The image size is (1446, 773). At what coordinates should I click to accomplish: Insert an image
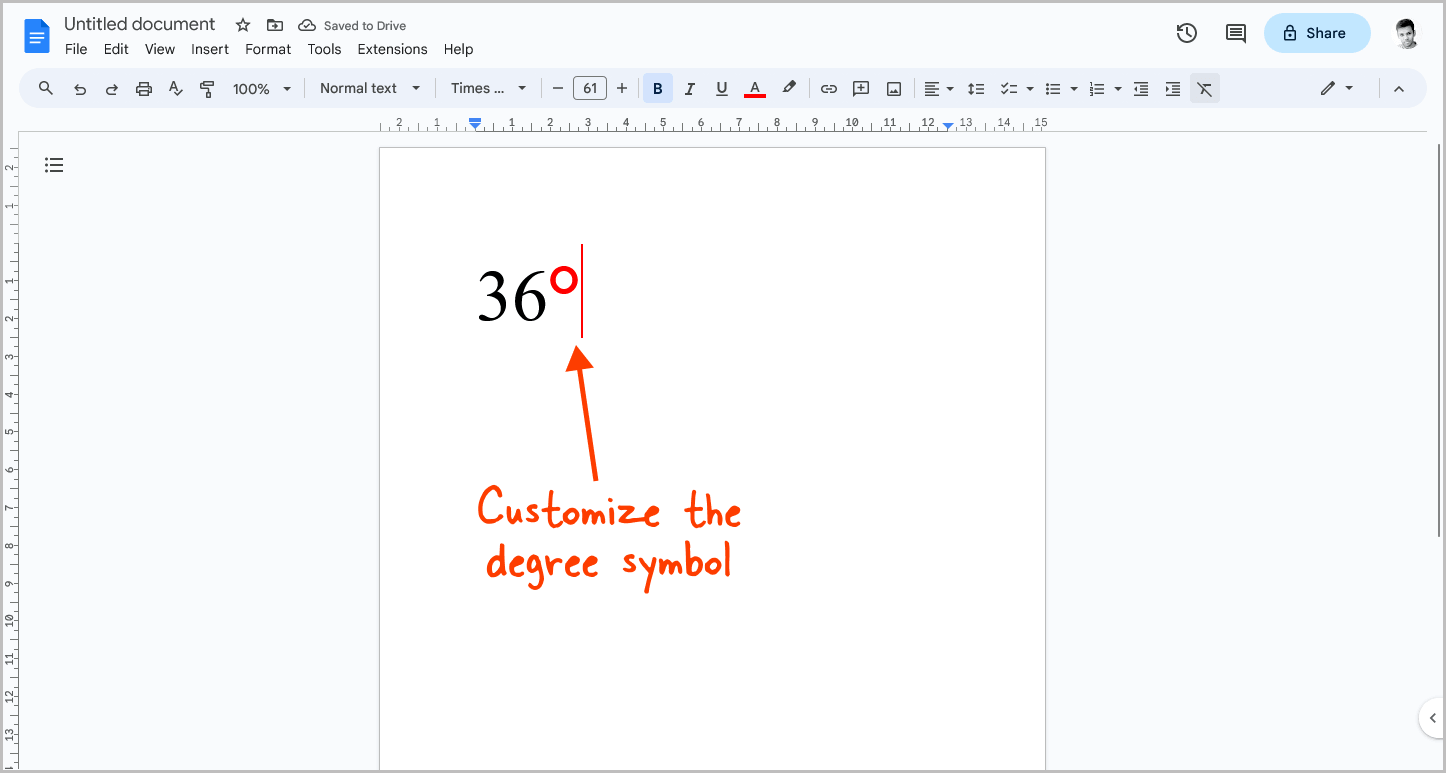[x=892, y=88]
